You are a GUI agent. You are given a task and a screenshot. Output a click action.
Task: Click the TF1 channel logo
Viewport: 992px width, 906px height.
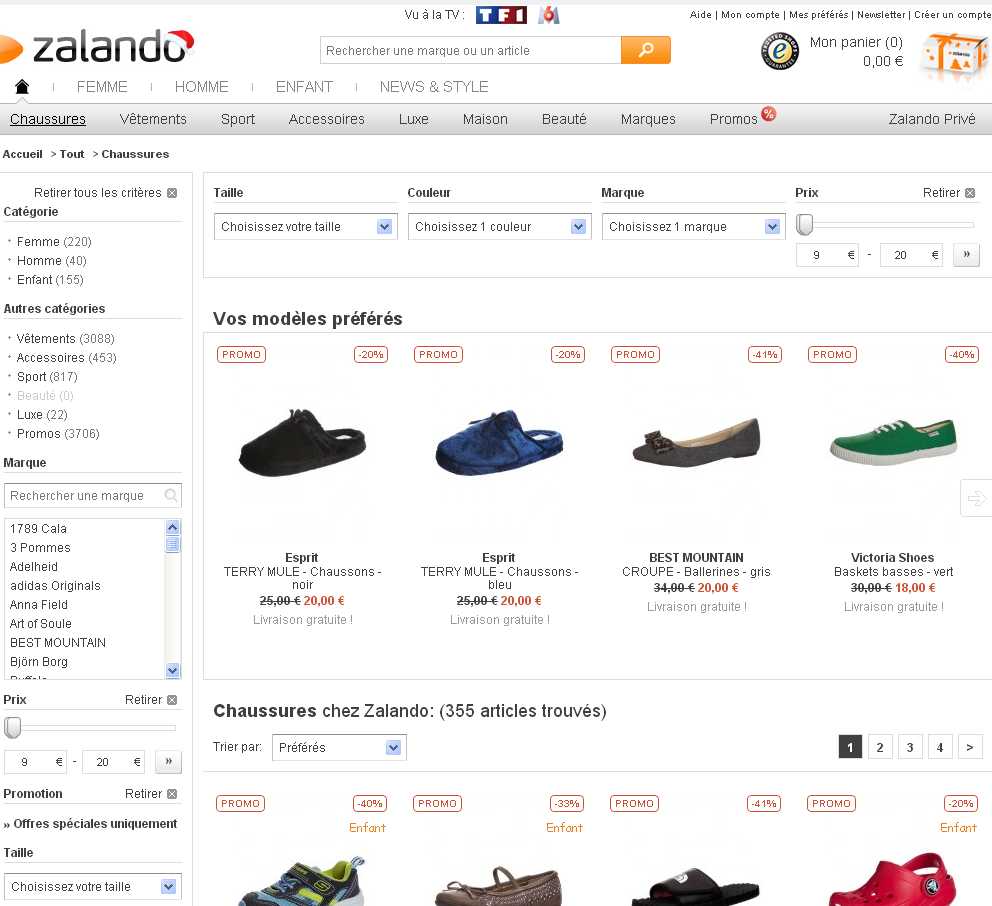pos(501,15)
